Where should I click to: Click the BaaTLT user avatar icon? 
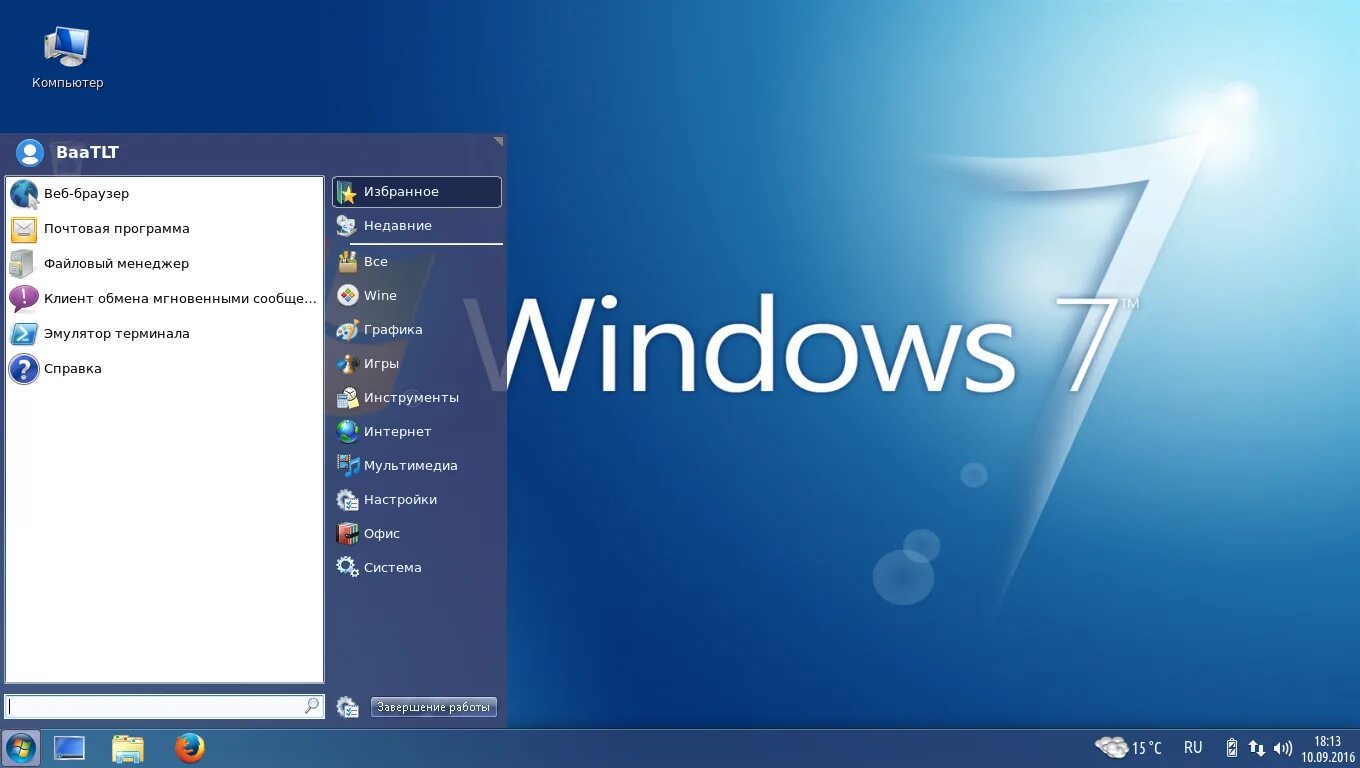click(x=30, y=153)
